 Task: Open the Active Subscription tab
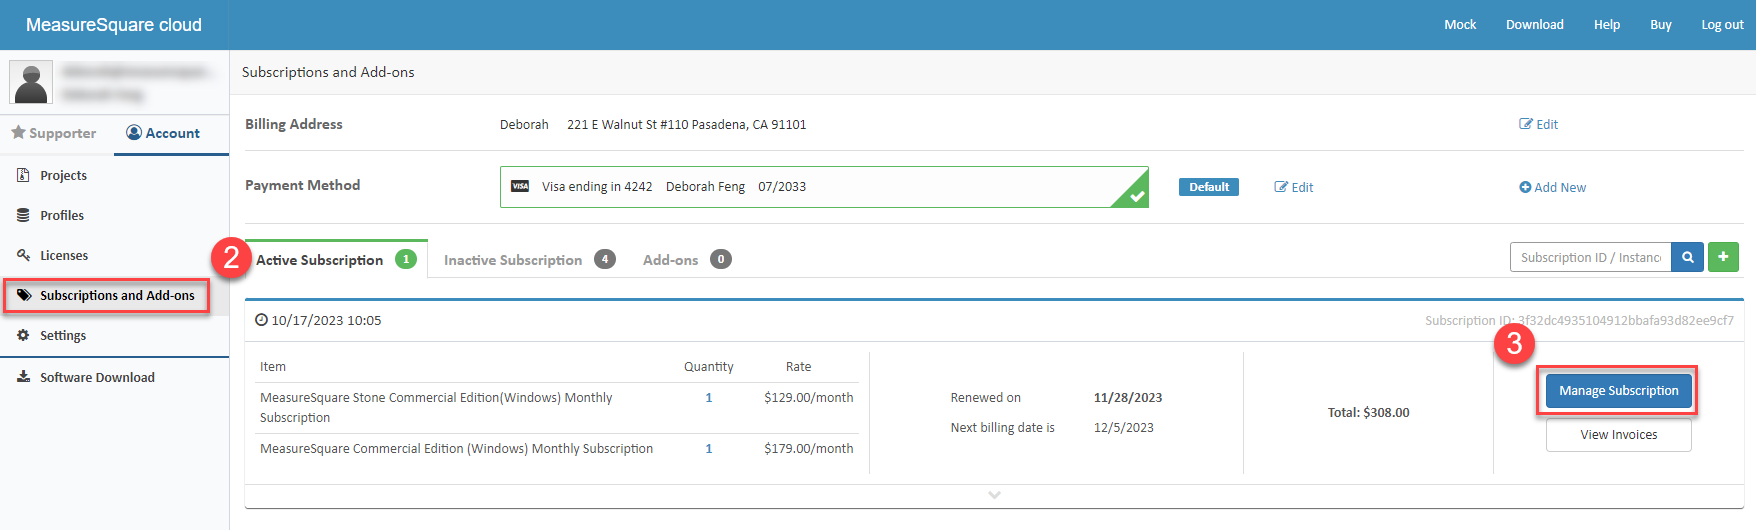(336, 259)
